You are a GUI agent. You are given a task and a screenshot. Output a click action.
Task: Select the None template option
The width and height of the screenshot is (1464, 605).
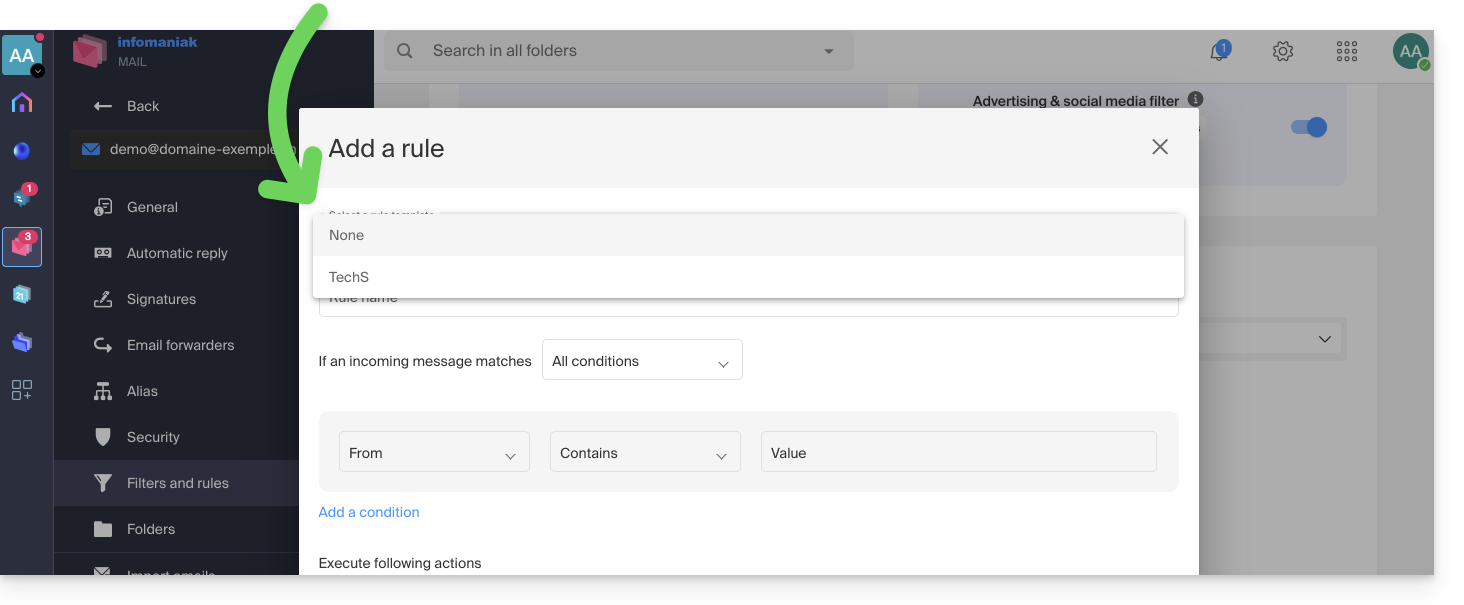pyautogui.click(x=748, y=235)
